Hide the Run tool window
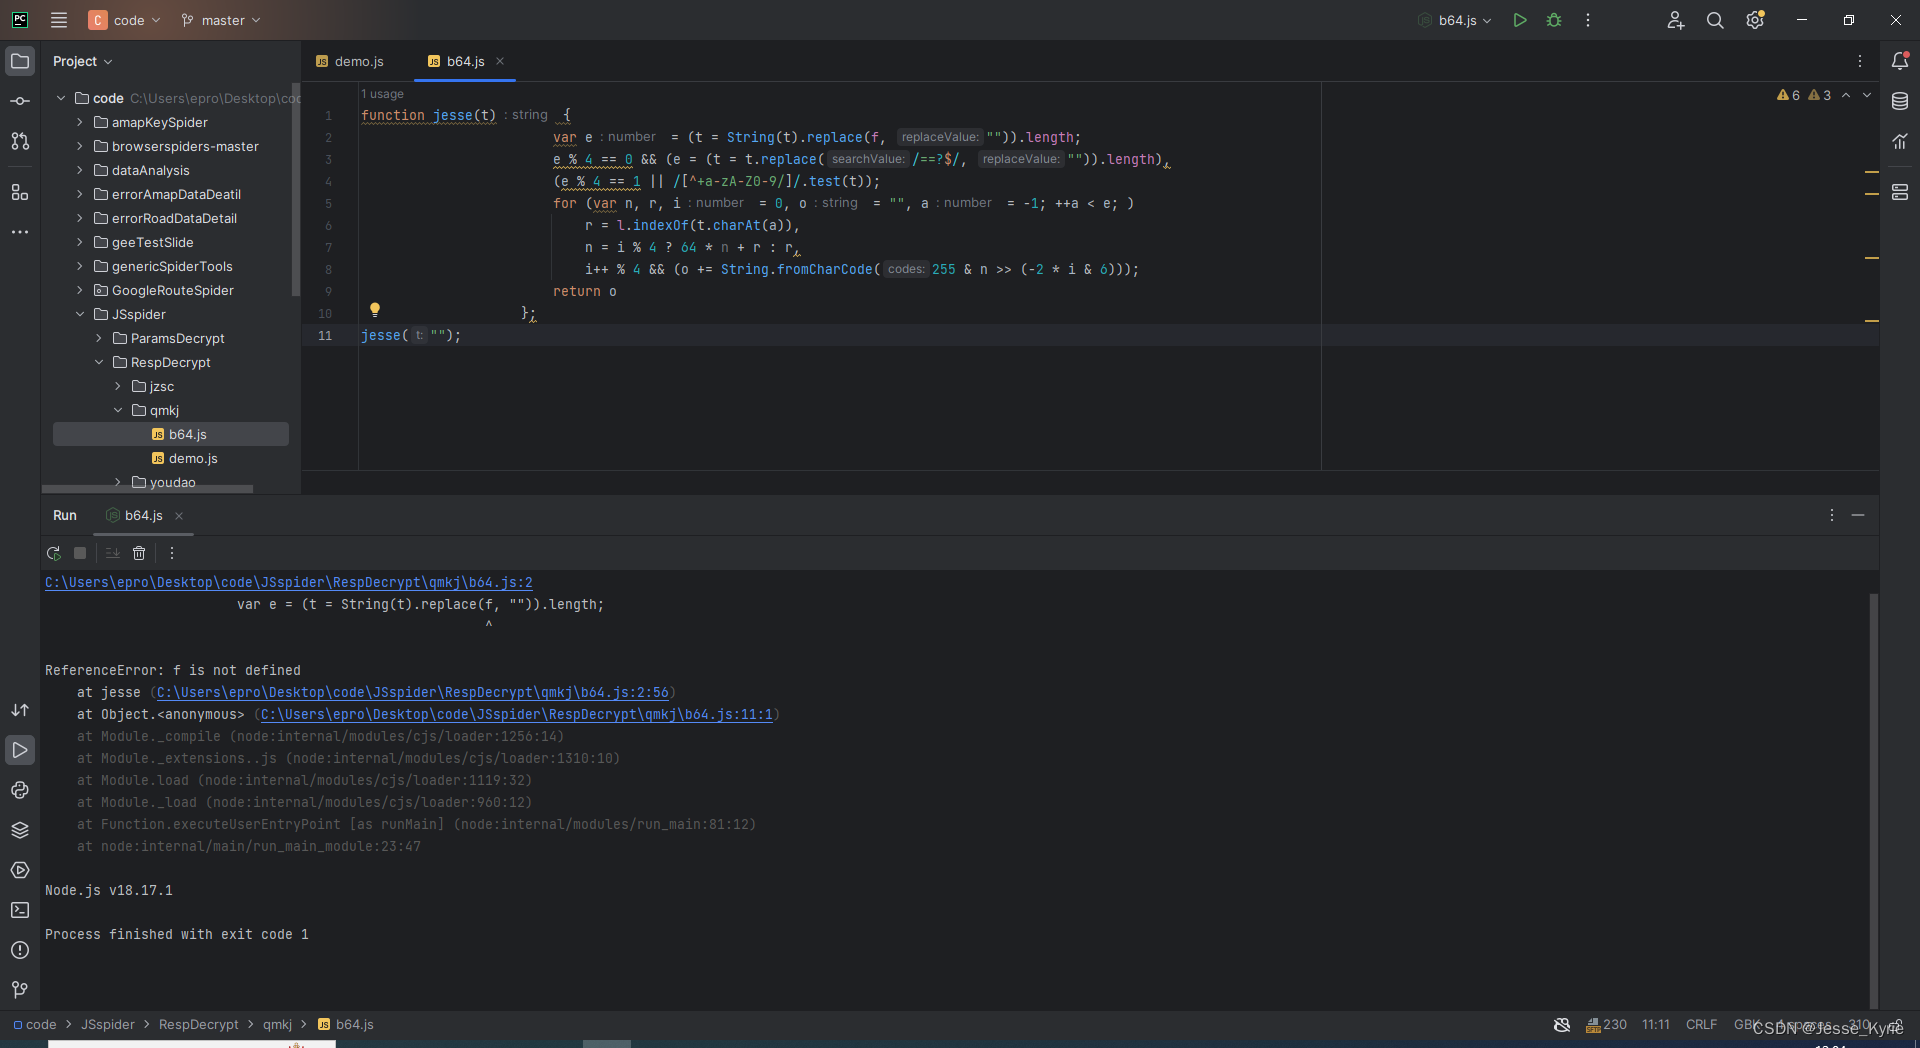 click(x=1858, y=515)
